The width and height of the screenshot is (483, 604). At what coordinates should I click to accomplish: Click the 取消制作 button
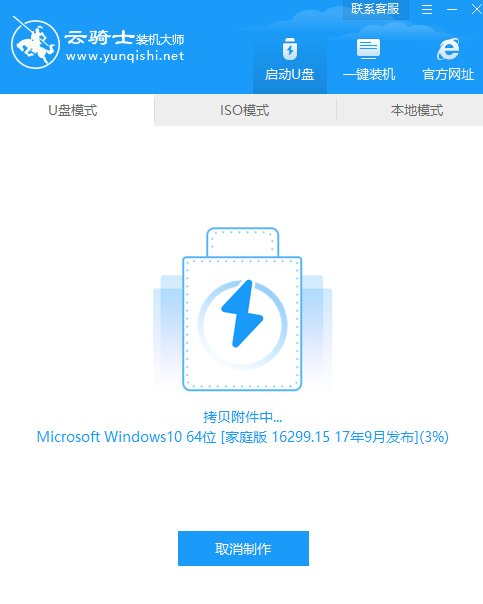pyautogui.click(x=243, y=549)
